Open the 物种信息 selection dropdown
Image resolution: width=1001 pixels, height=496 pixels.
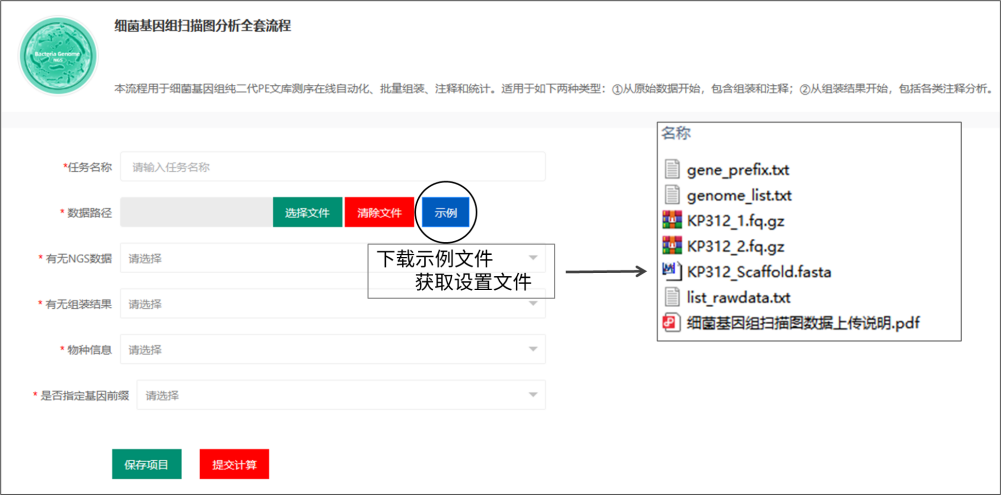pos(332,350)
